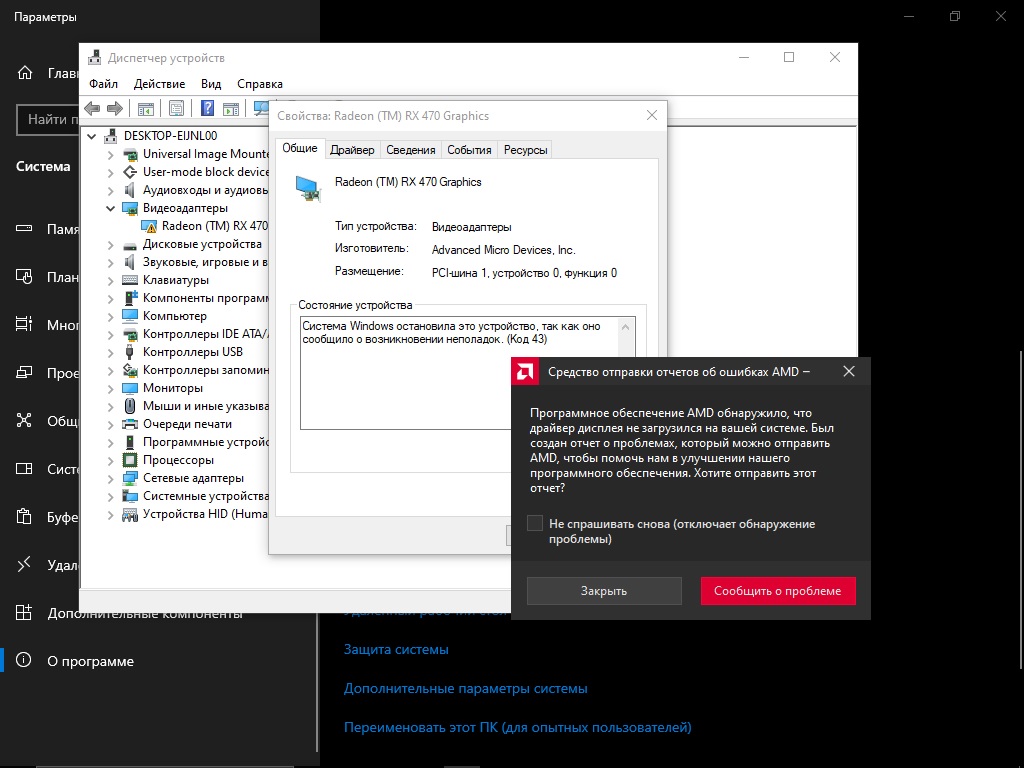Close the Radeon RX 470 Properties dialog
1024x768 pixels.
click(x=652, y=115)
